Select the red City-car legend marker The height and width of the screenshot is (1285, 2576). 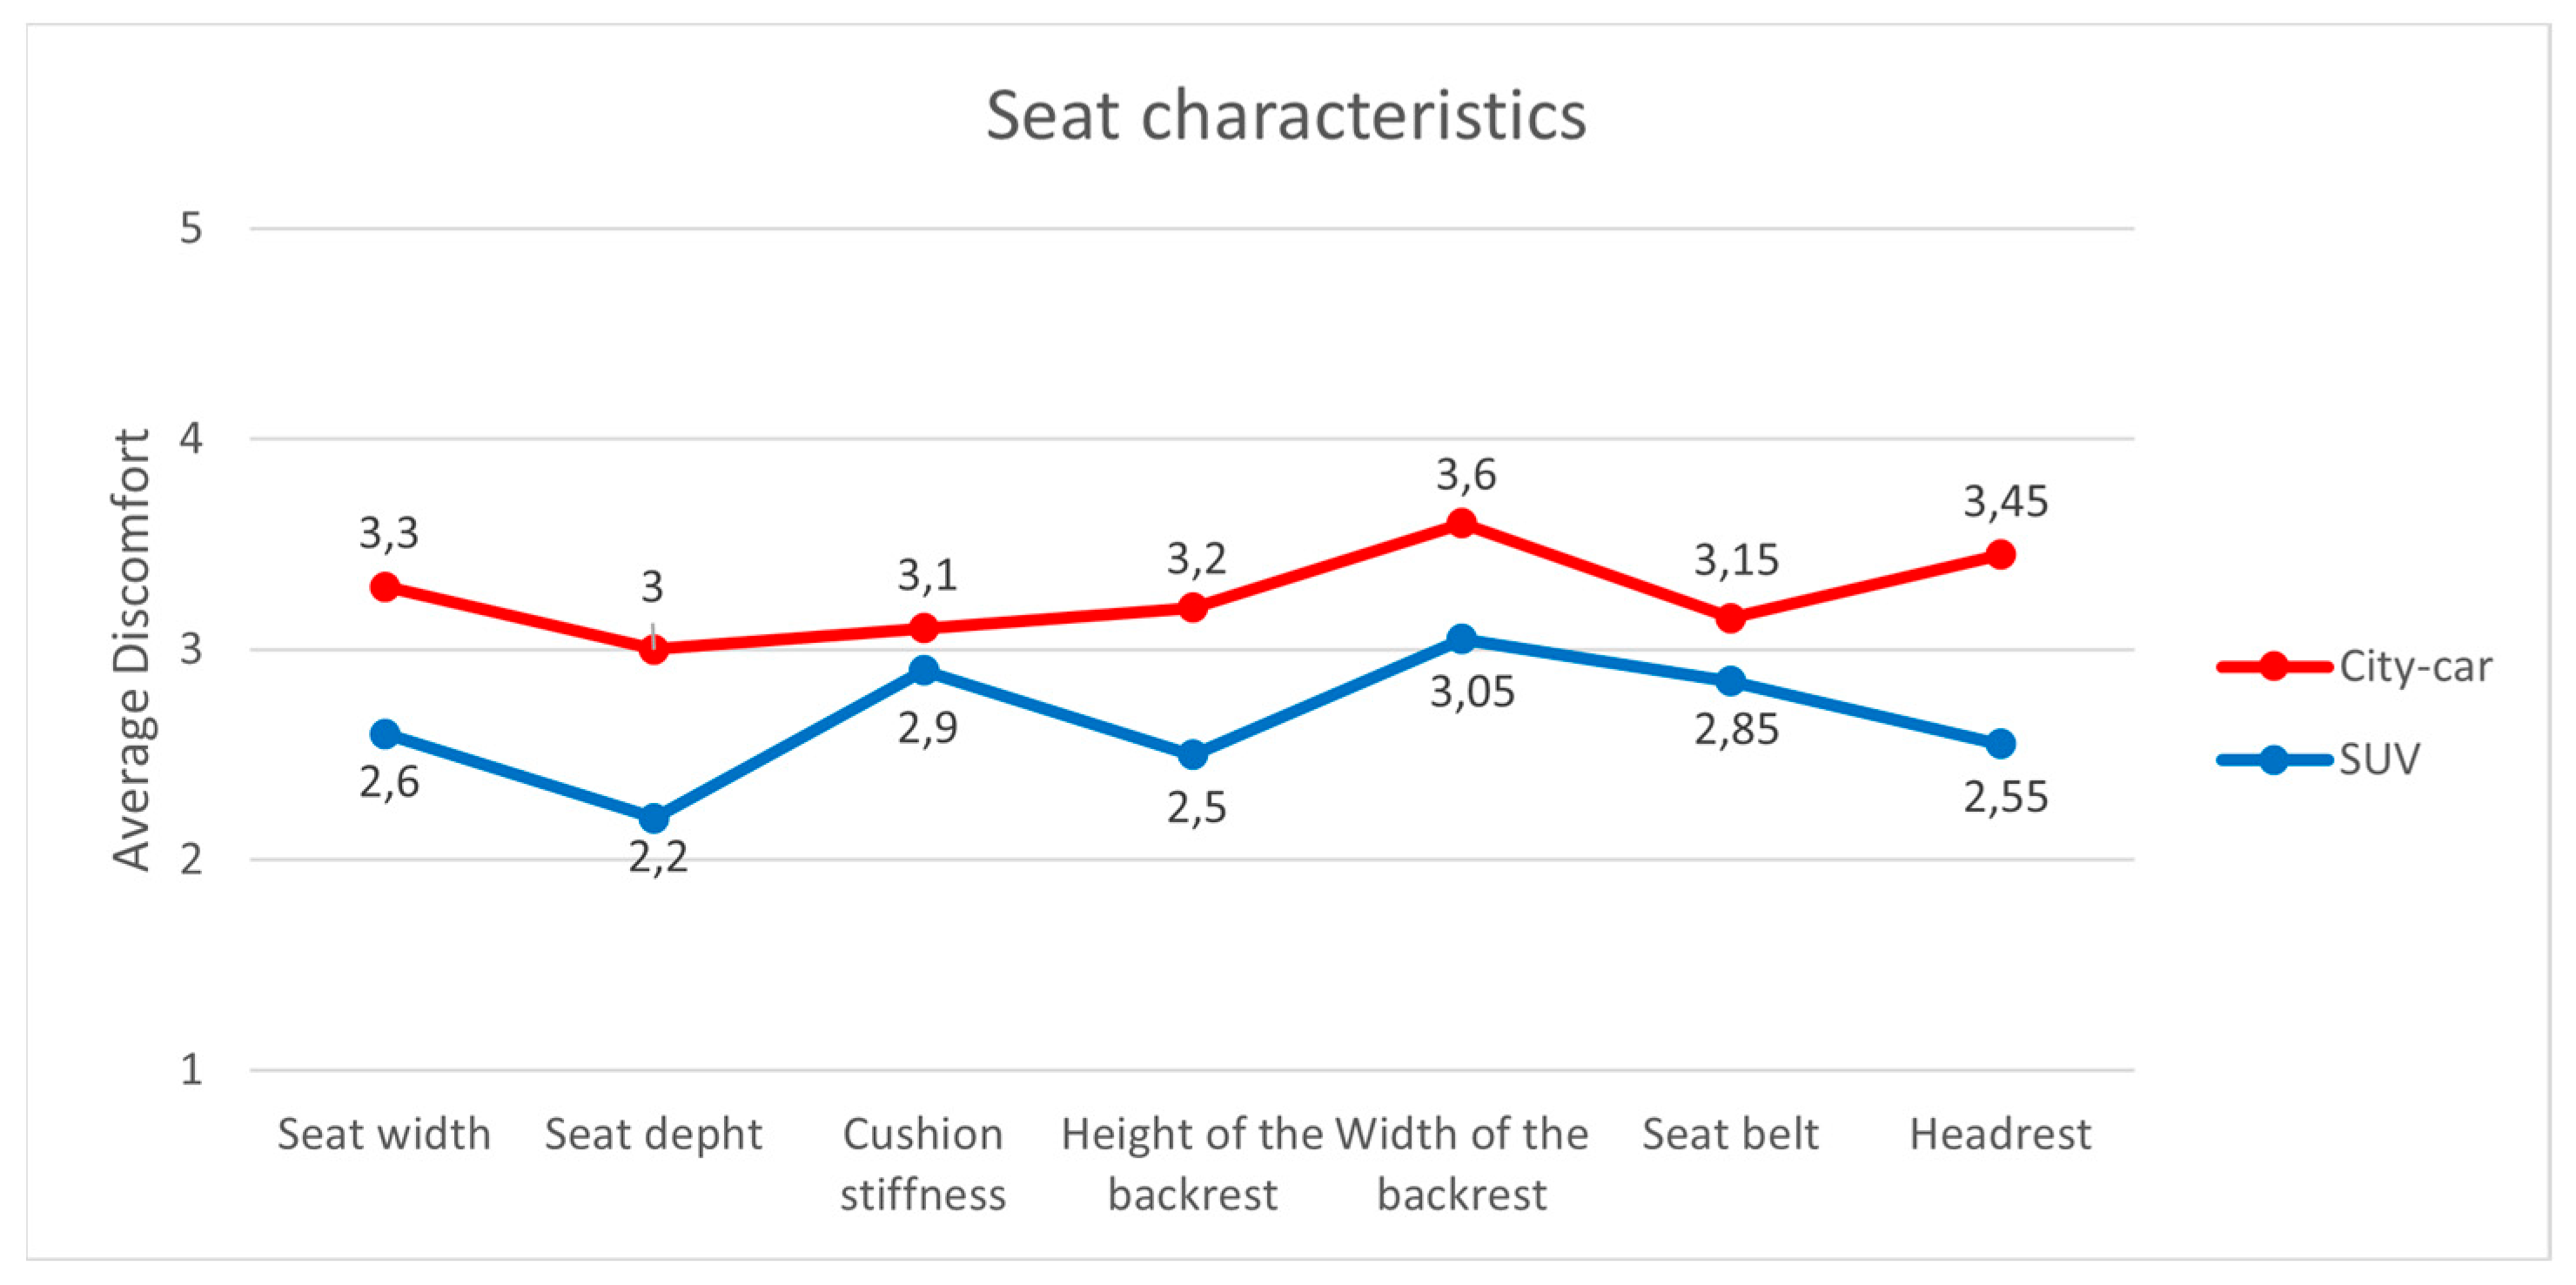tap(2273, 666)
